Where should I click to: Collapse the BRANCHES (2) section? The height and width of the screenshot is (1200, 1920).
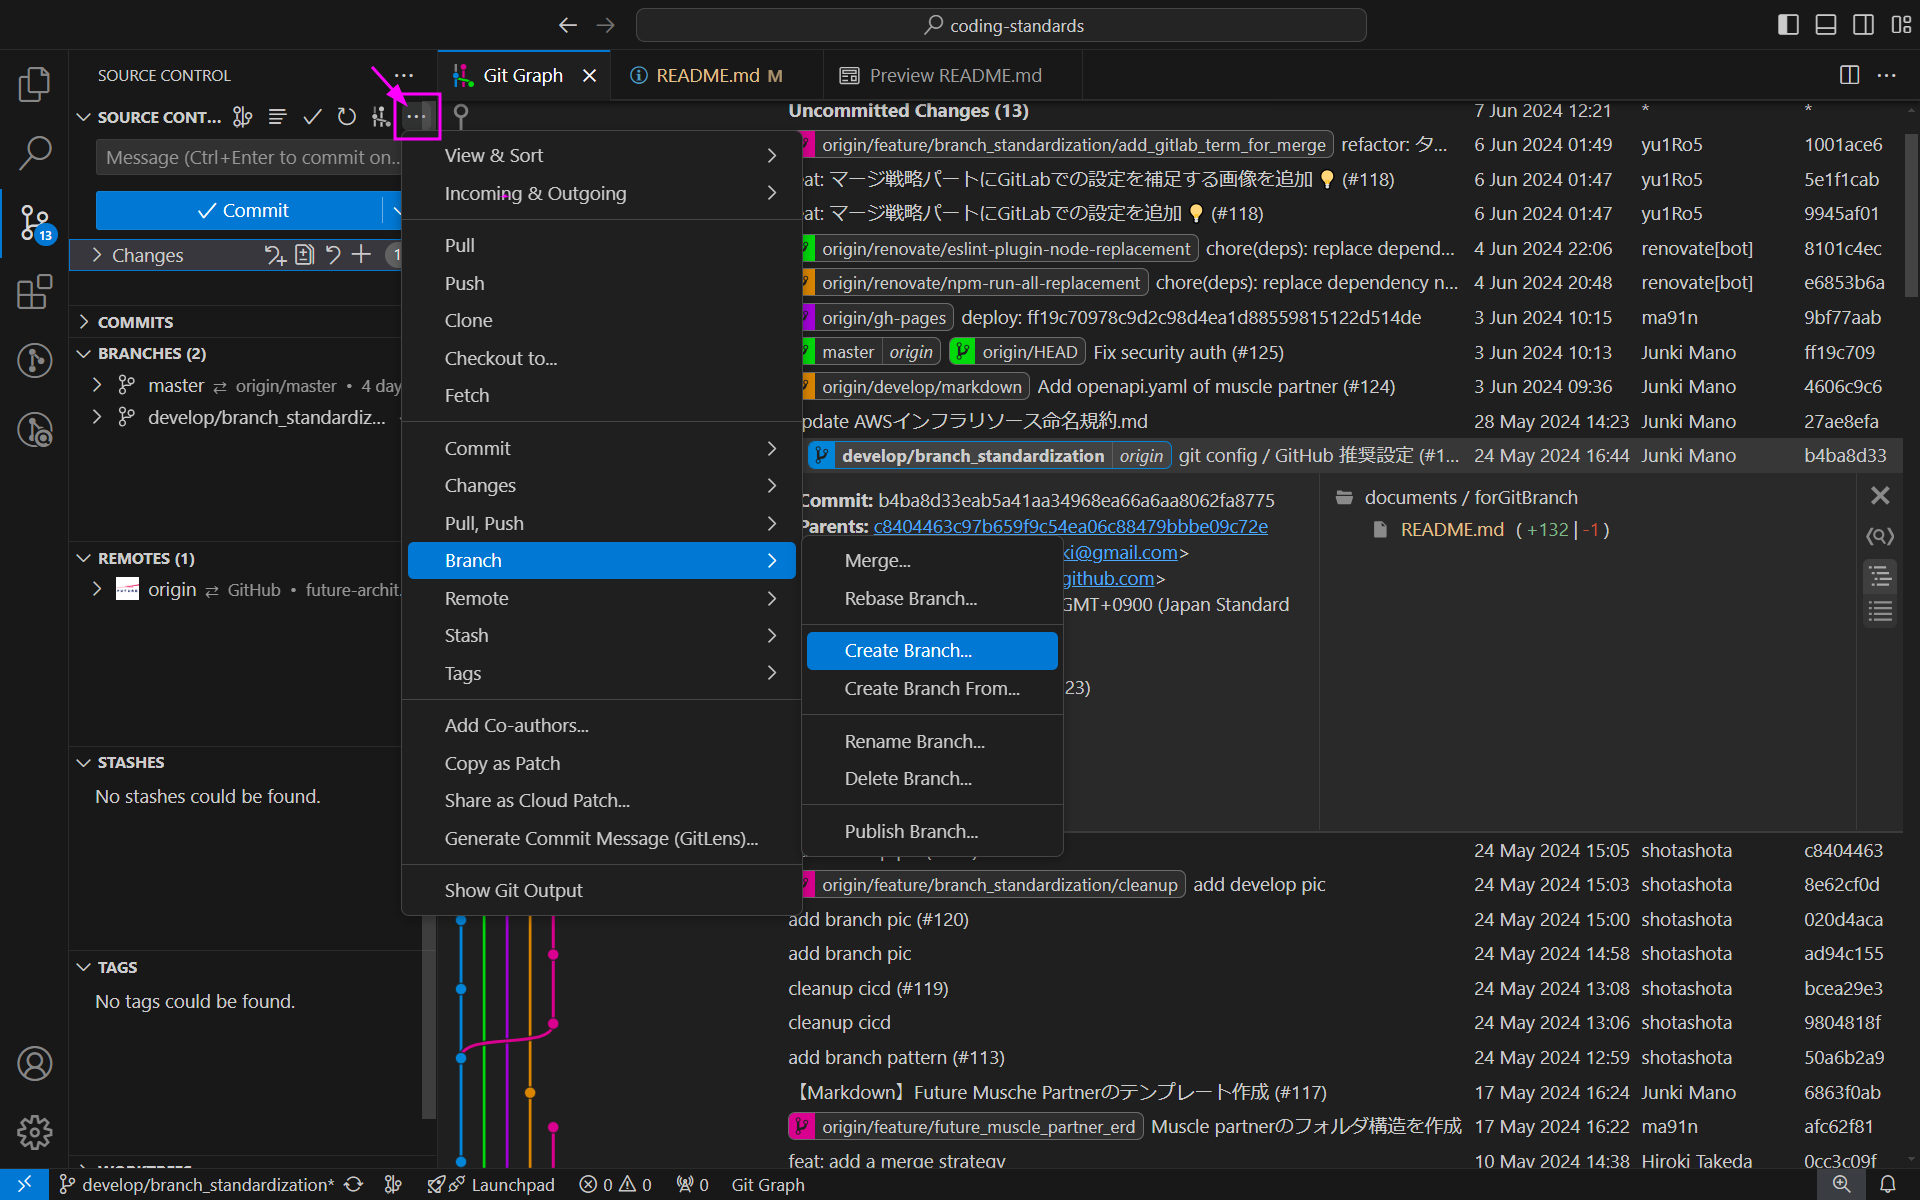pyautogui.click(x=84, y=353)
